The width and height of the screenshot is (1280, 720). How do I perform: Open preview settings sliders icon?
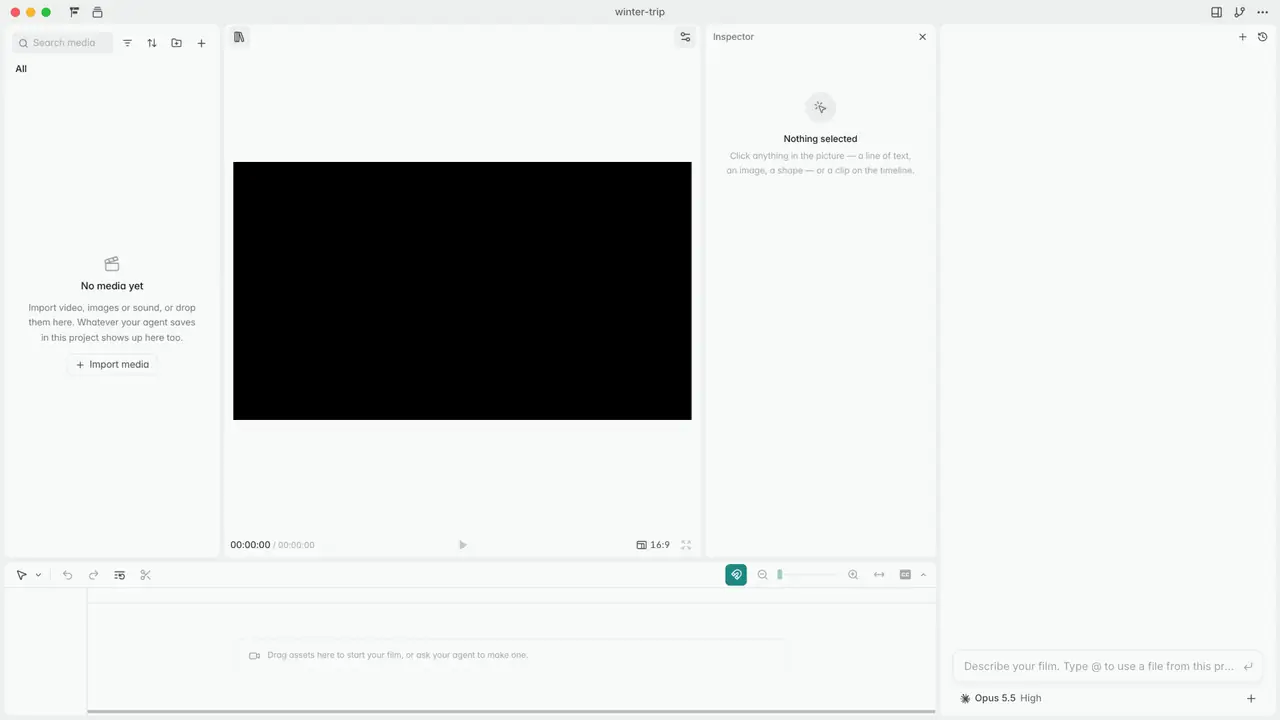pyautogui.click(x=685, y=37)
